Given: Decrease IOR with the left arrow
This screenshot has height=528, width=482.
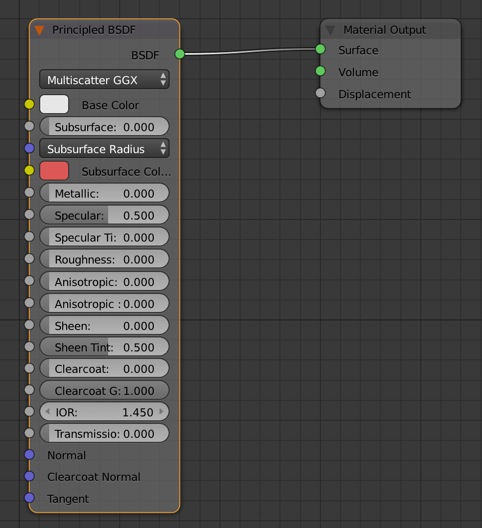Looking at the screenshot, I should [x=47, y=411].
